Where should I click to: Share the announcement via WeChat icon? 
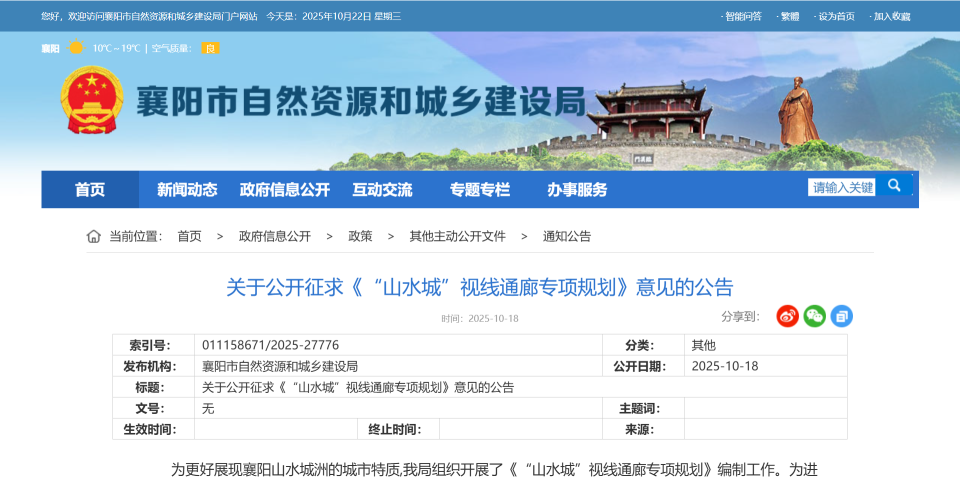click(814, 316)
